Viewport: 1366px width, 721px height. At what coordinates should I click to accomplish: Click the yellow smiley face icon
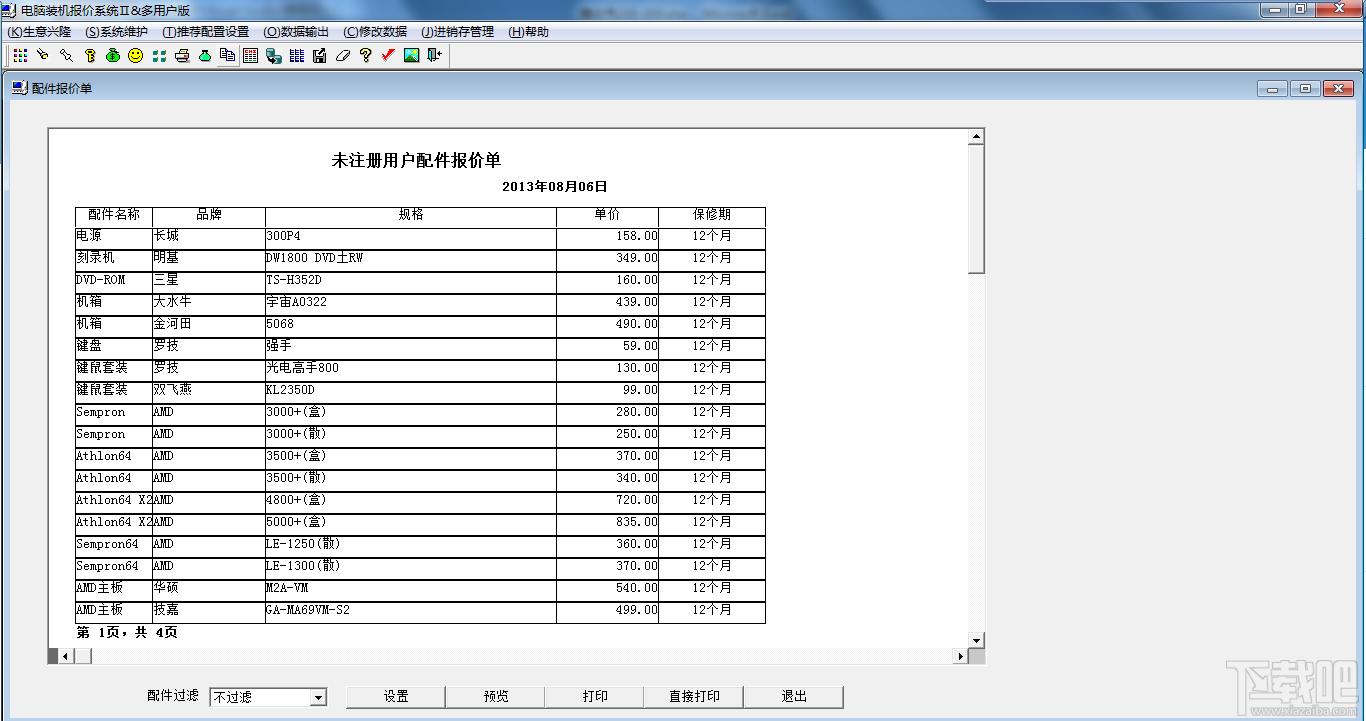[x=136, y=56]
